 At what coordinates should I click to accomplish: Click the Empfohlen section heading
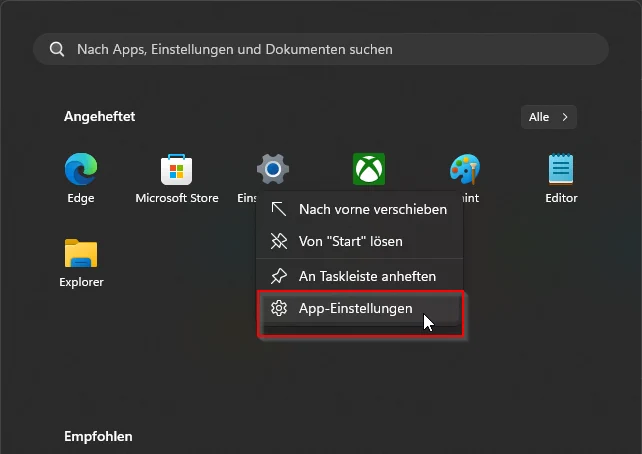[x=98, y=436]
